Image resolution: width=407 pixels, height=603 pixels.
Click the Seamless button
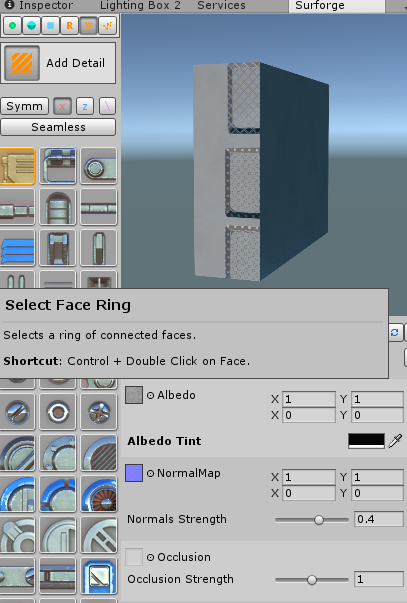(58, 127)
